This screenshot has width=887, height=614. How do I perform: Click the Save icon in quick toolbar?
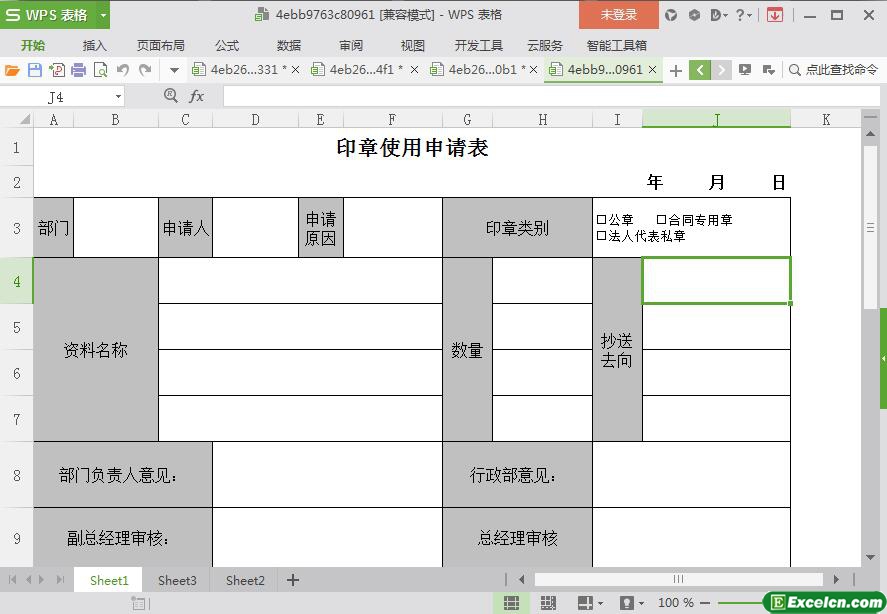pos(35,70)
